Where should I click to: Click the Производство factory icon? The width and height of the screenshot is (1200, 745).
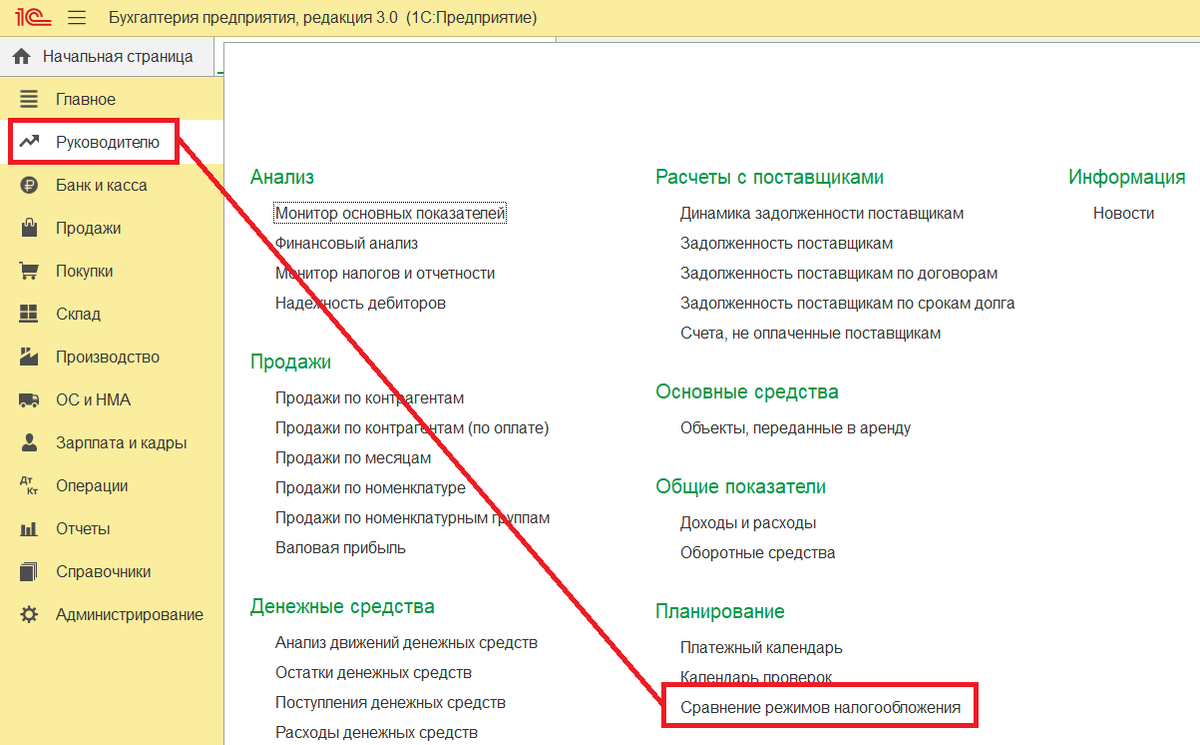pos(28,357)
